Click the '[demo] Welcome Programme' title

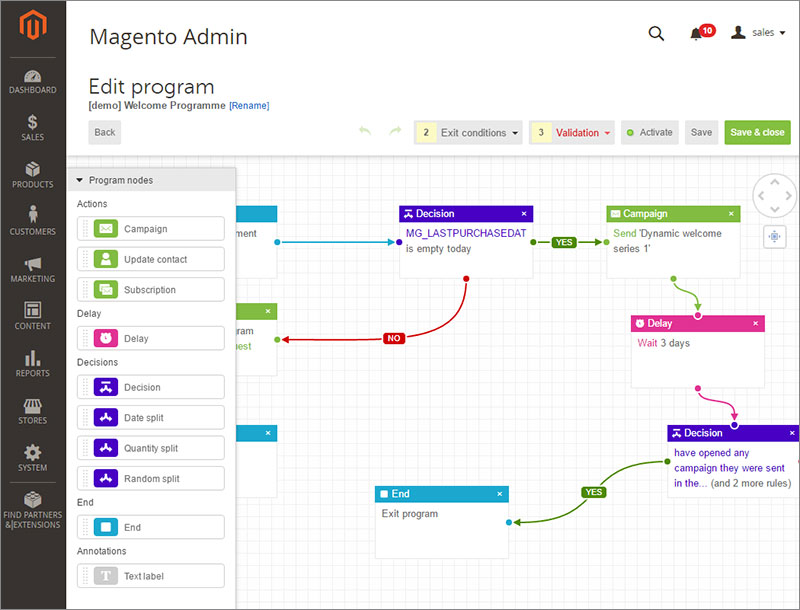click(157, 106)
